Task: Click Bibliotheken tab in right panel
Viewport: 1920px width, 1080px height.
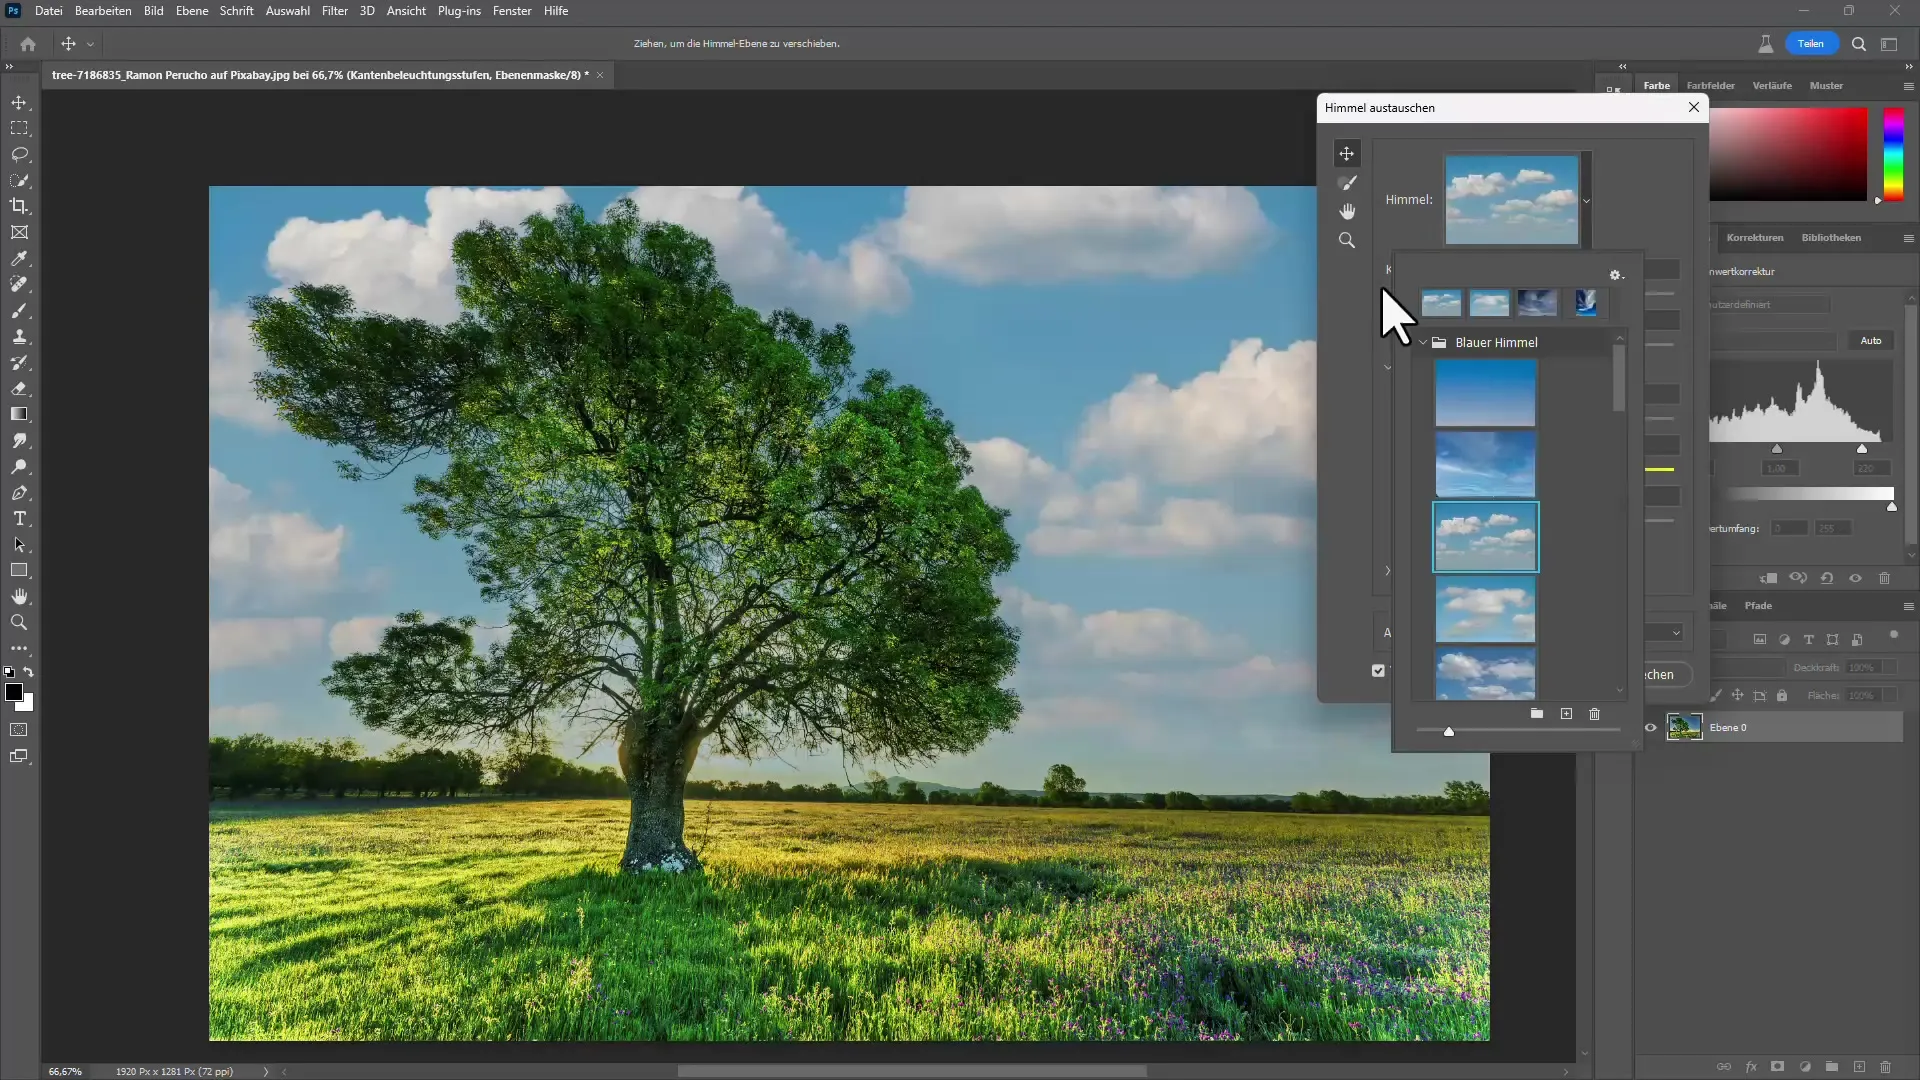Action: (1830, 237)
